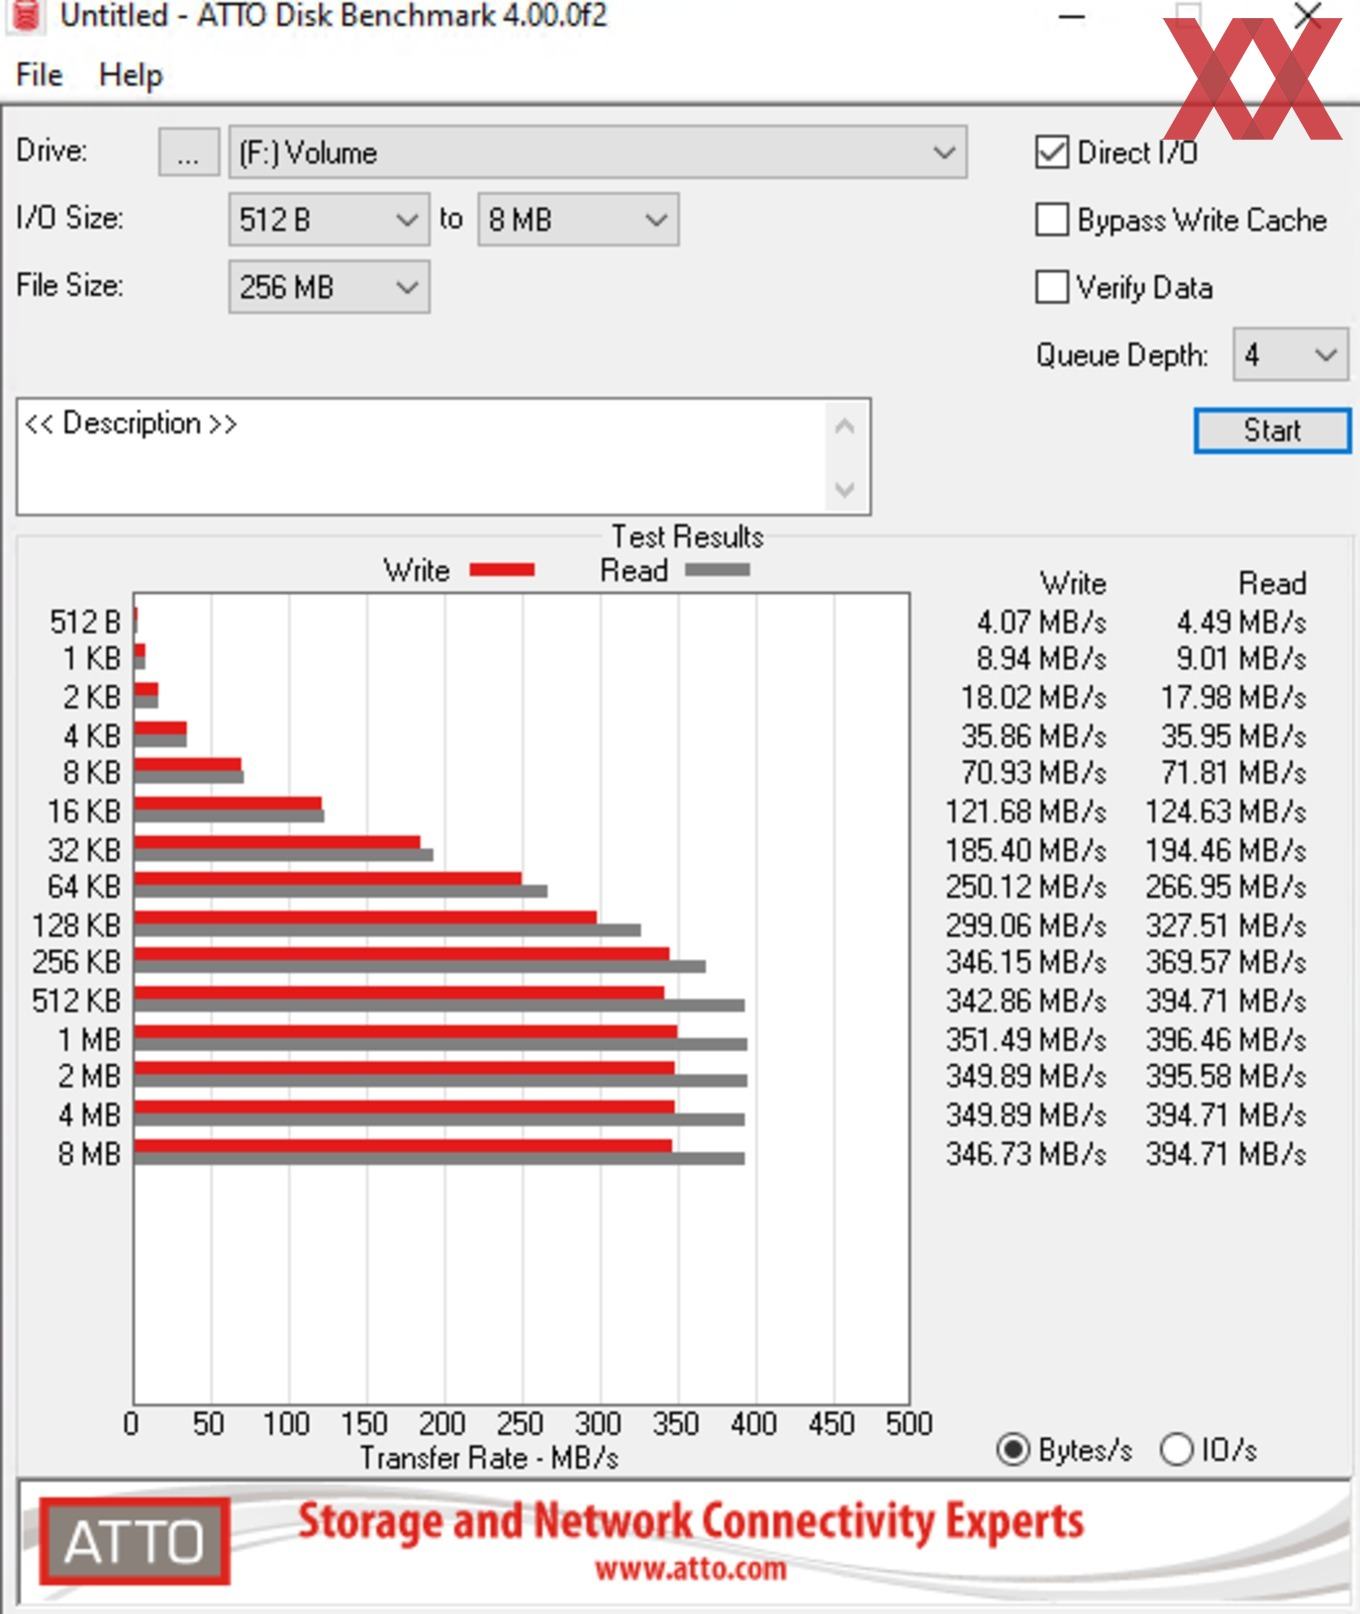
Task: Click the ATTO app icon in title bar
Action: [x=27, y=14]
